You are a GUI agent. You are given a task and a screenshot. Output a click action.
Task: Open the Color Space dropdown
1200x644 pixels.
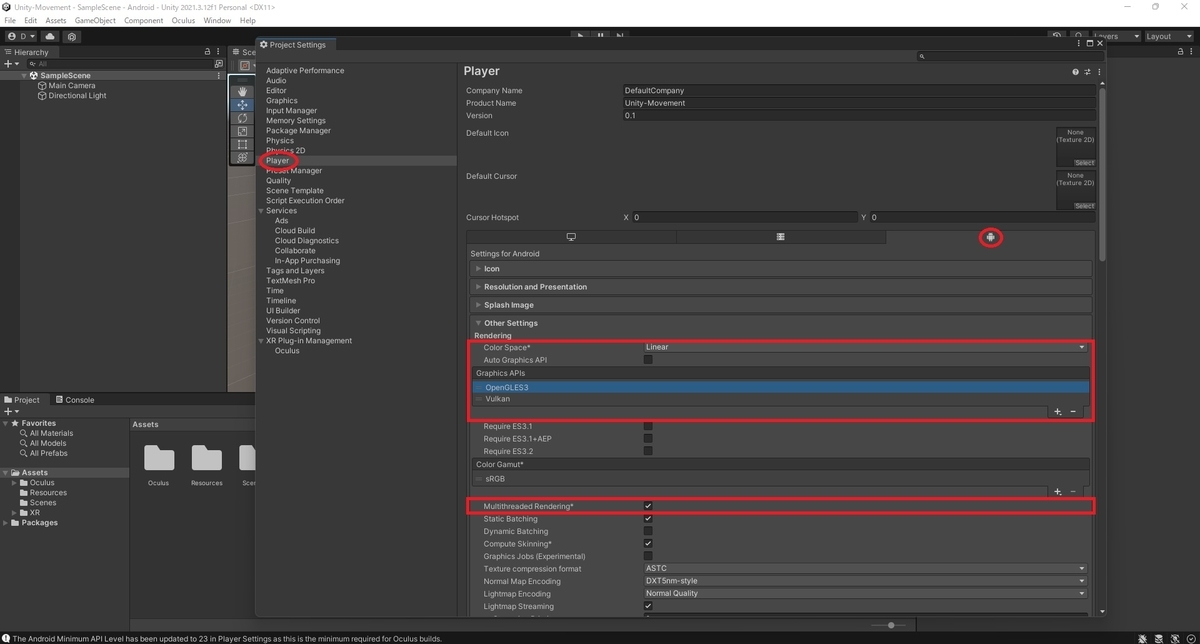point(865,347)
